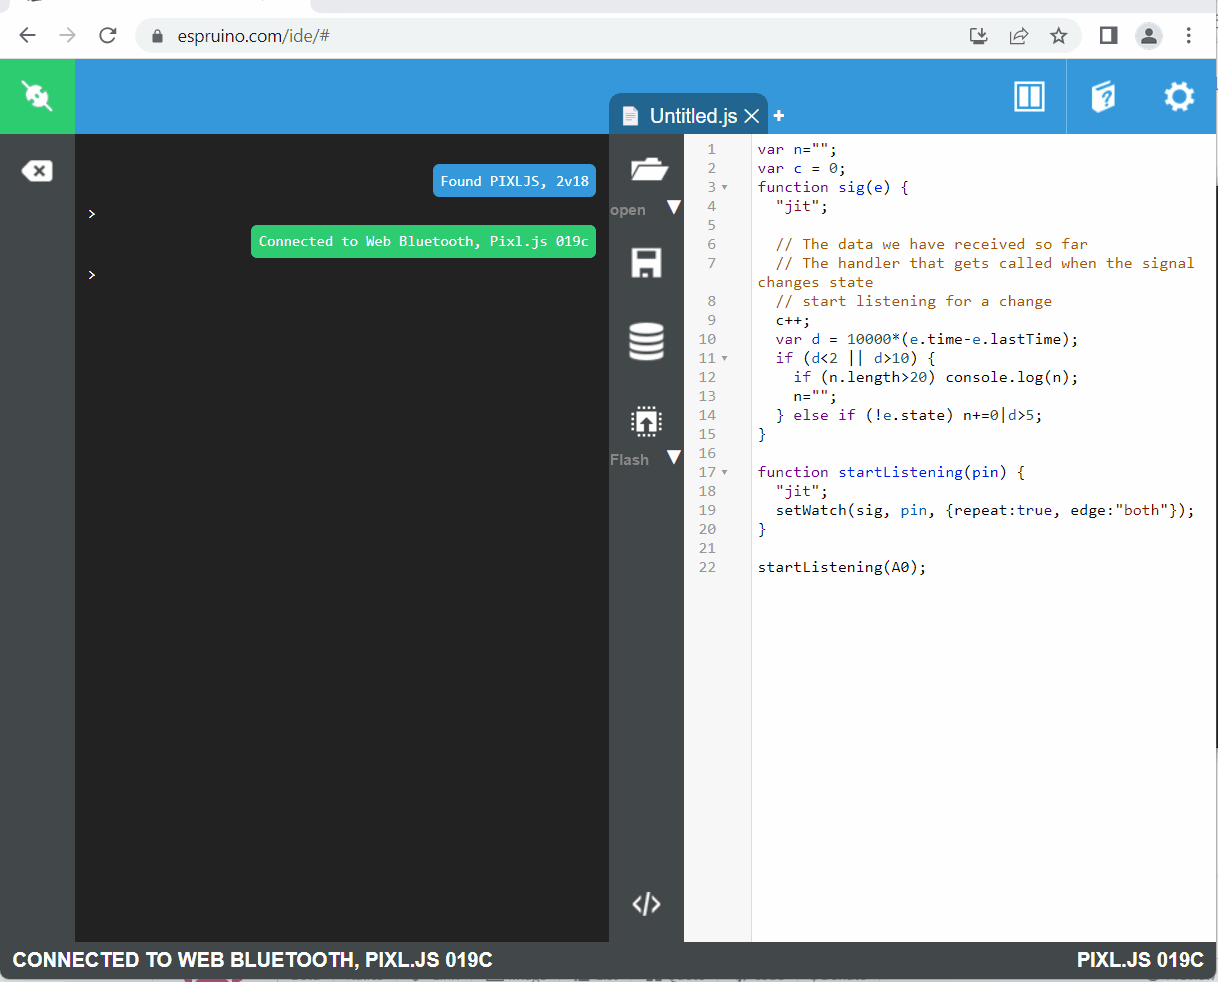
Task: Click the "c++;" code line
Action: coord(793,320)
